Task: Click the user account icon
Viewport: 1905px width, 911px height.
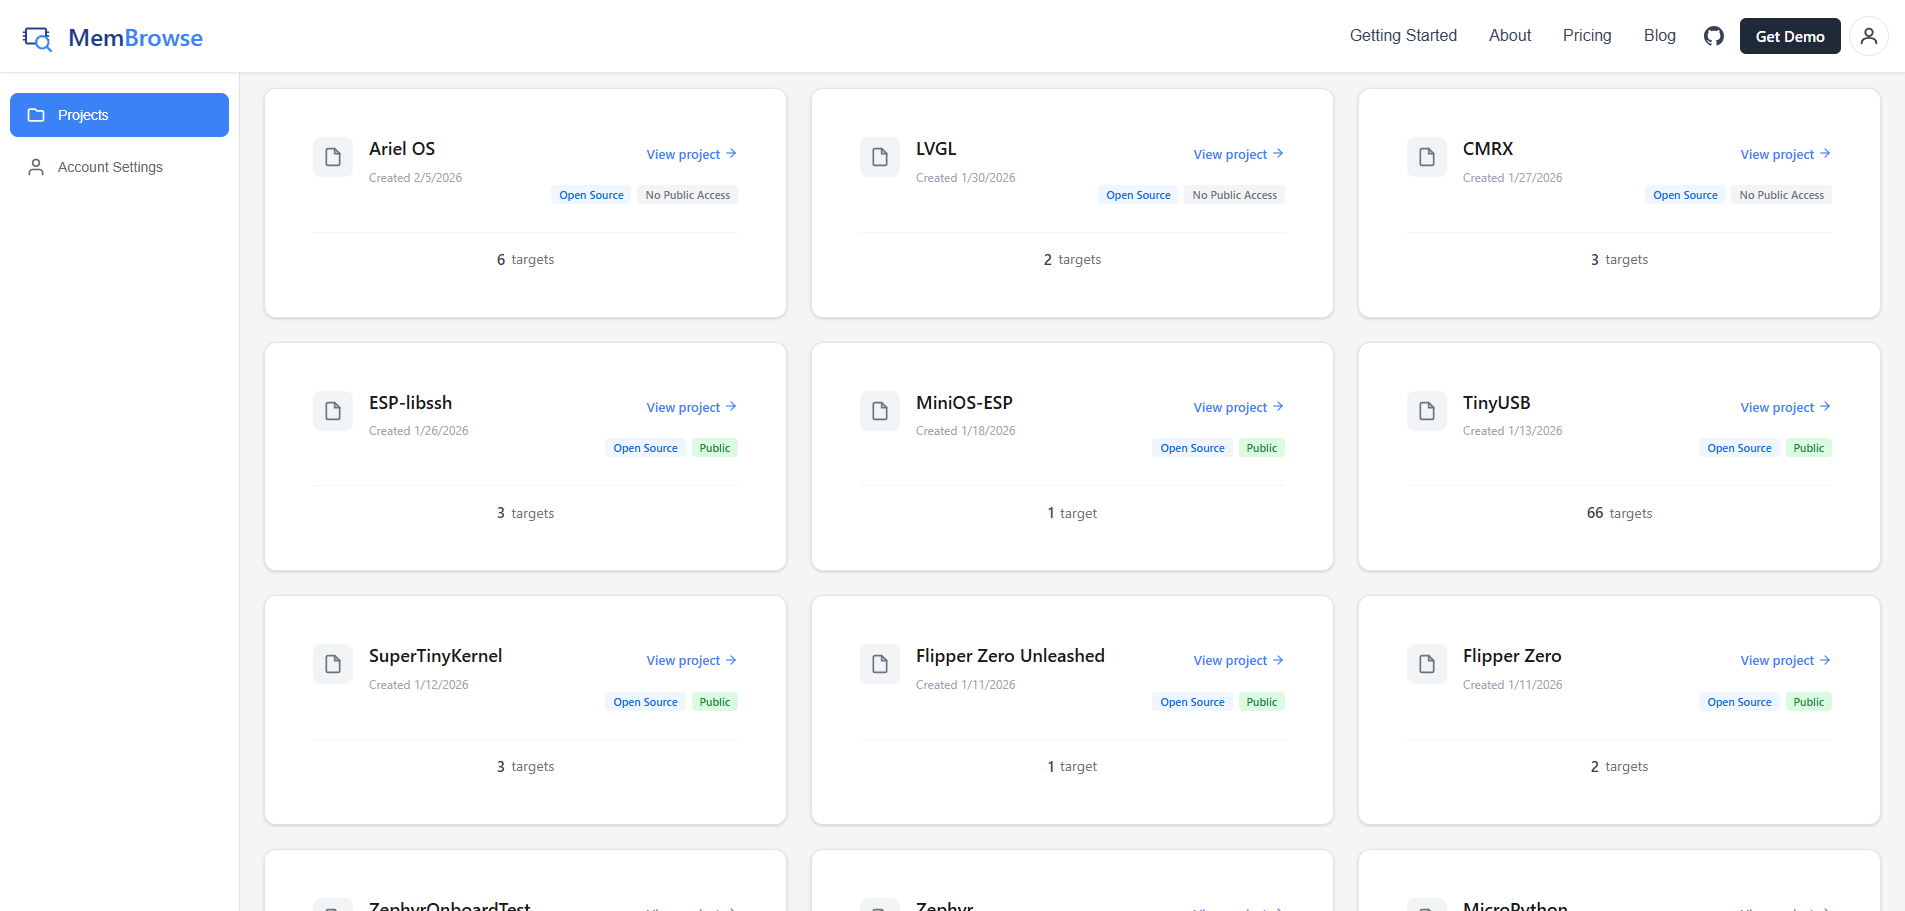Action: [x=1868, y=36]
